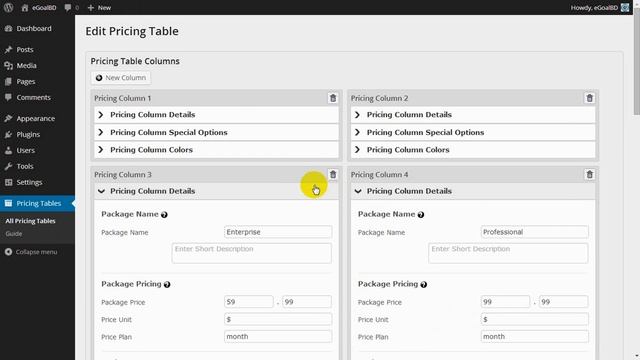Viewport: 640px width, 360px height.
Task: Open Comments in the sidebar
Action: (x=33, y=97)
